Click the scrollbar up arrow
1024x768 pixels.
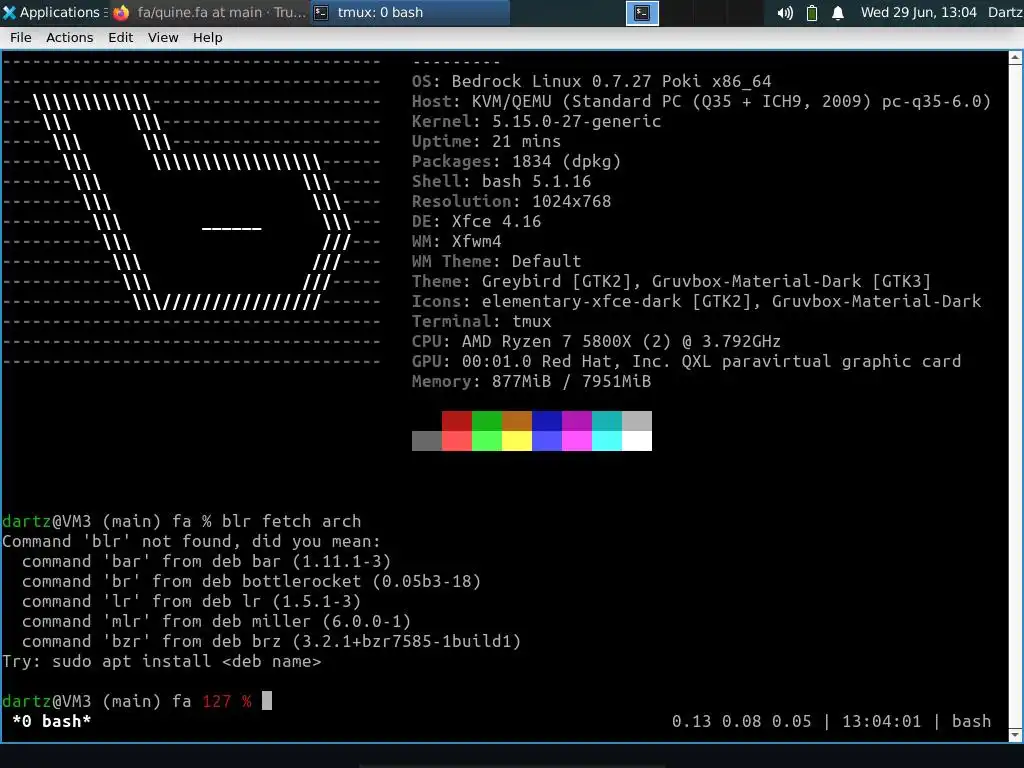tap(1016, 58)
